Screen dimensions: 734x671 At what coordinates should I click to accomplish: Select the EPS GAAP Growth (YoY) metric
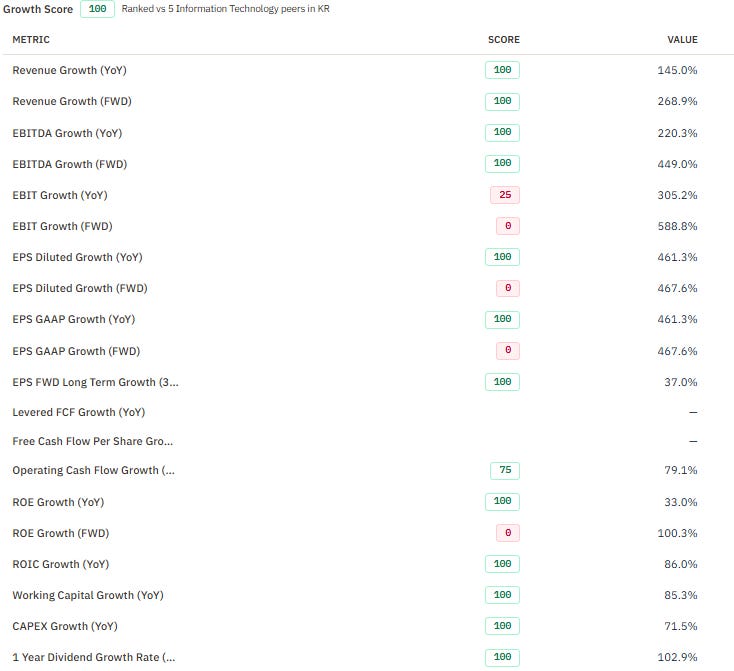(73, 319)
